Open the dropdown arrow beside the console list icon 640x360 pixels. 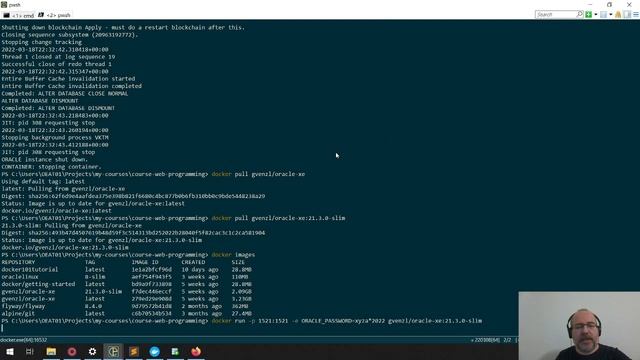point(611,15)
